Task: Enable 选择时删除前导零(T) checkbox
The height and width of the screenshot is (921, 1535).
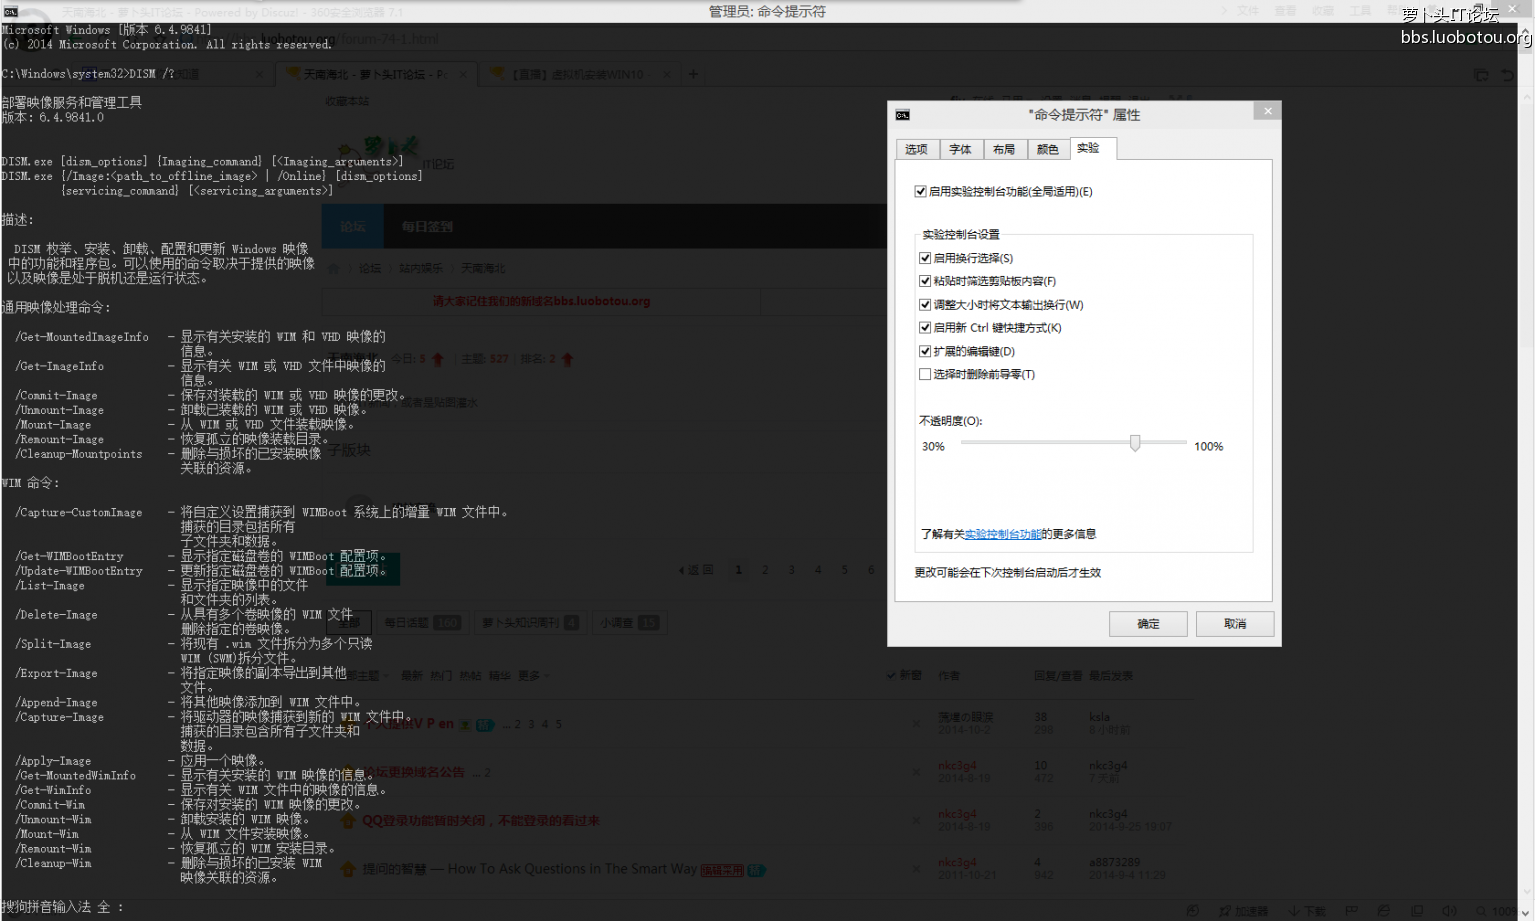Action: [925, 374]
